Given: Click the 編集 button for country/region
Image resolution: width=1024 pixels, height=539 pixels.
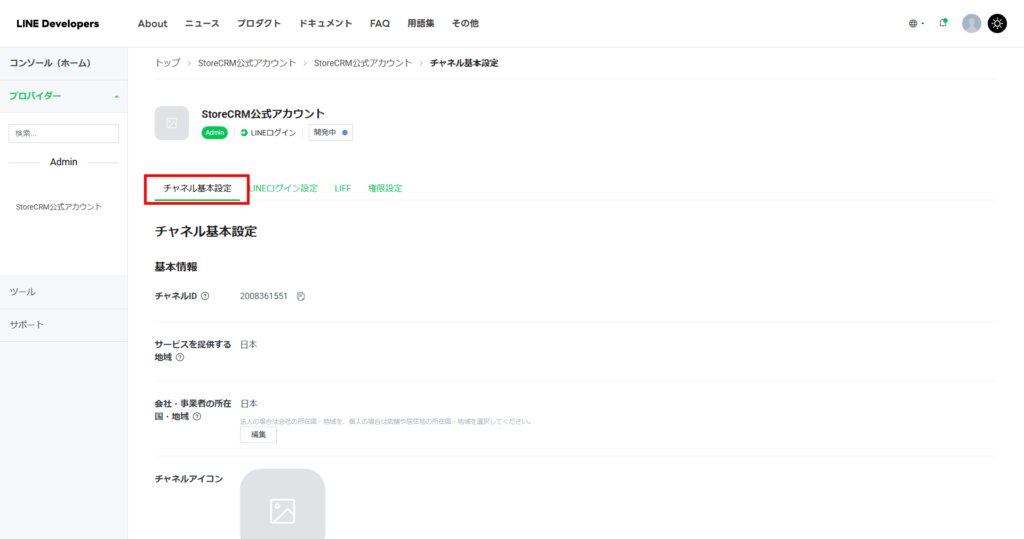Looking at the screenshot, I should [x=258, y=435].
